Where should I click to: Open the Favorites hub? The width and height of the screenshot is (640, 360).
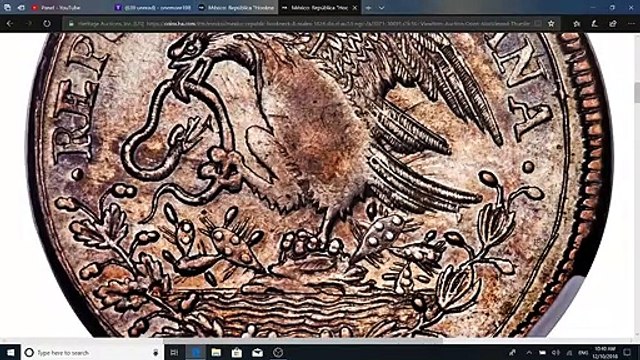(x=577, y=24)
